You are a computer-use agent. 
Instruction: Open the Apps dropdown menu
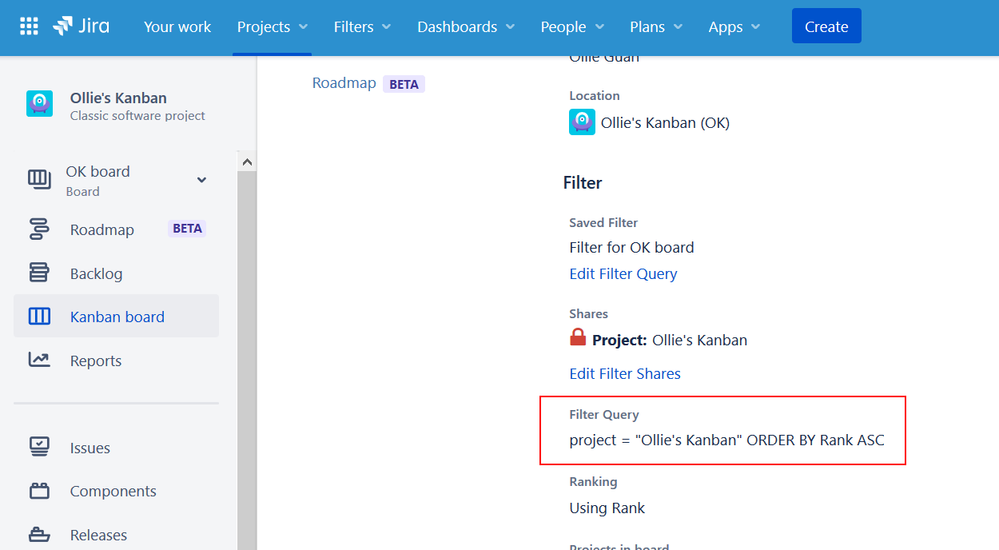tap(734, 27)
